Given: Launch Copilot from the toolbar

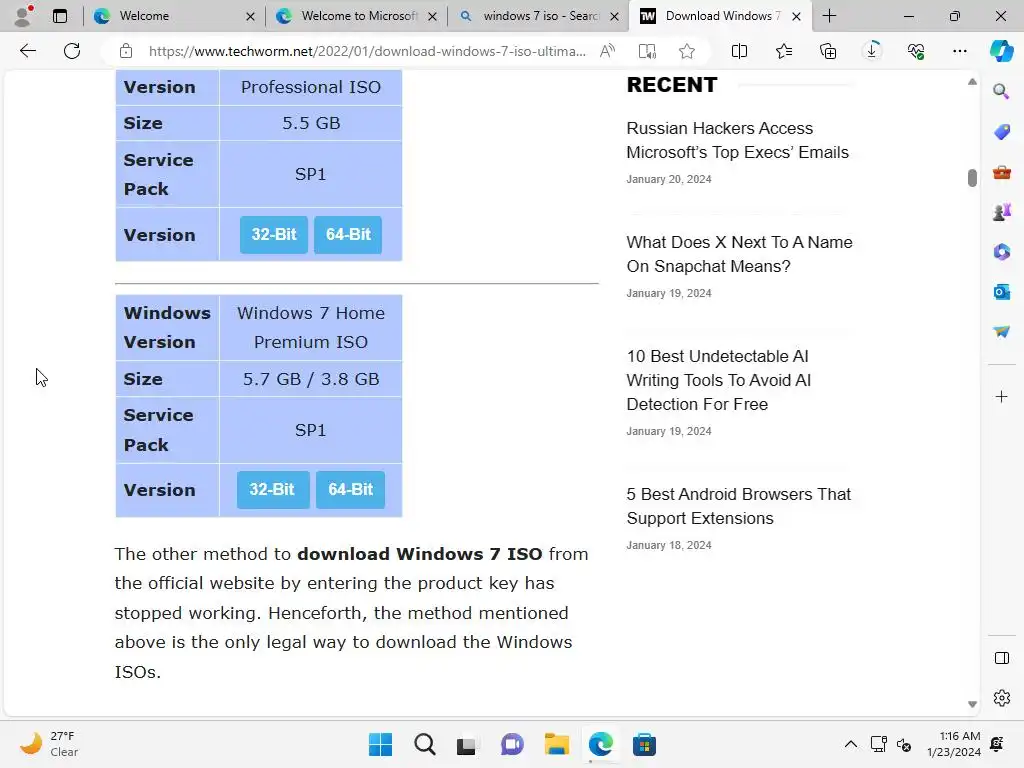Looking at the screenshot, I should coord(1001,51).
